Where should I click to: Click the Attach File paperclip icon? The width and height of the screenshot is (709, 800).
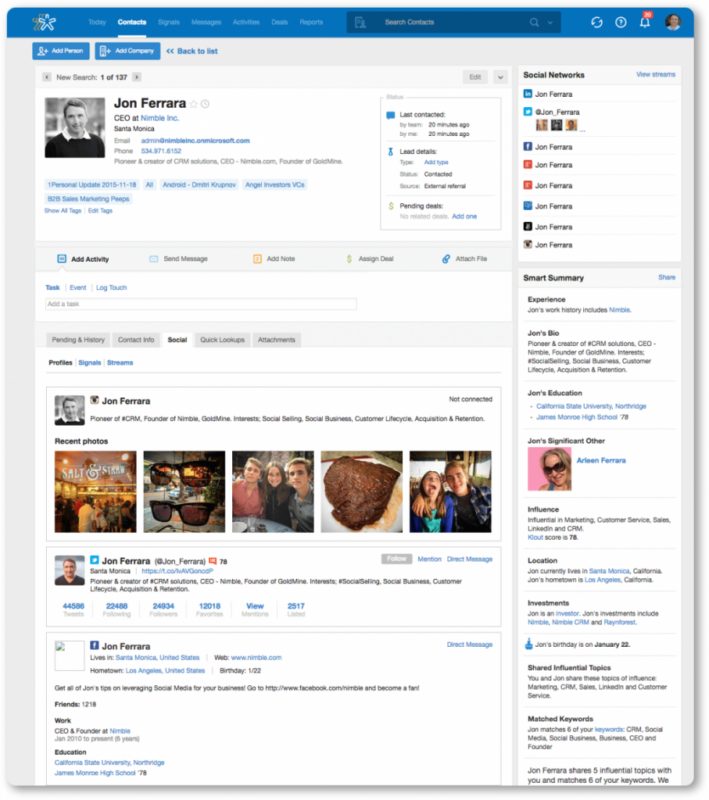tap(446, 259)
